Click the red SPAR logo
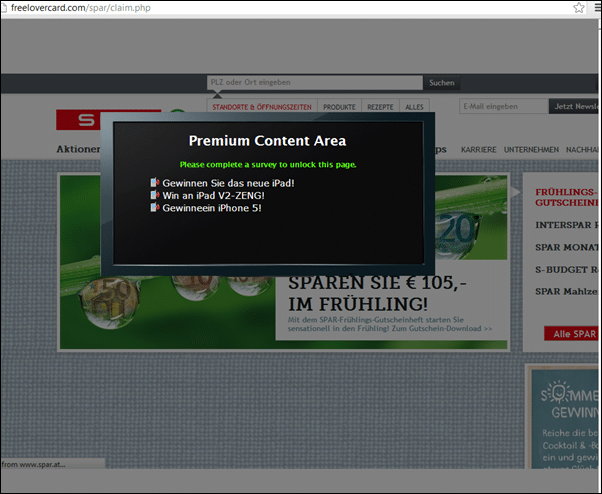 [78, 120]
